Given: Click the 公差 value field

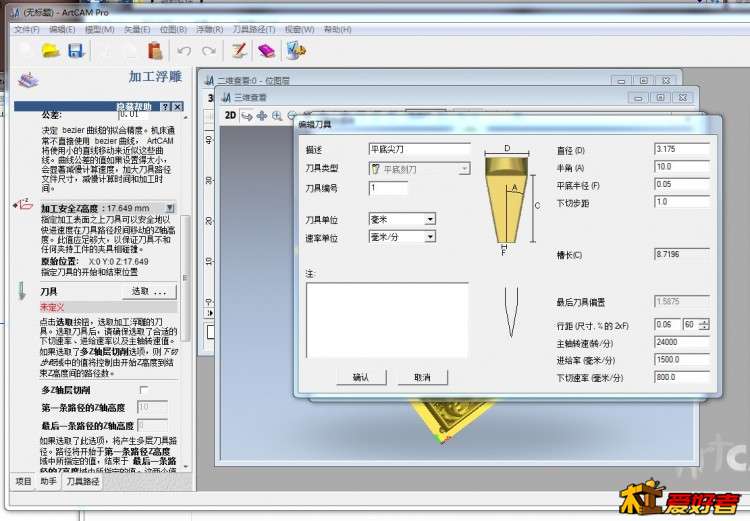Looking at the screenshot, I should coord(133,114).
